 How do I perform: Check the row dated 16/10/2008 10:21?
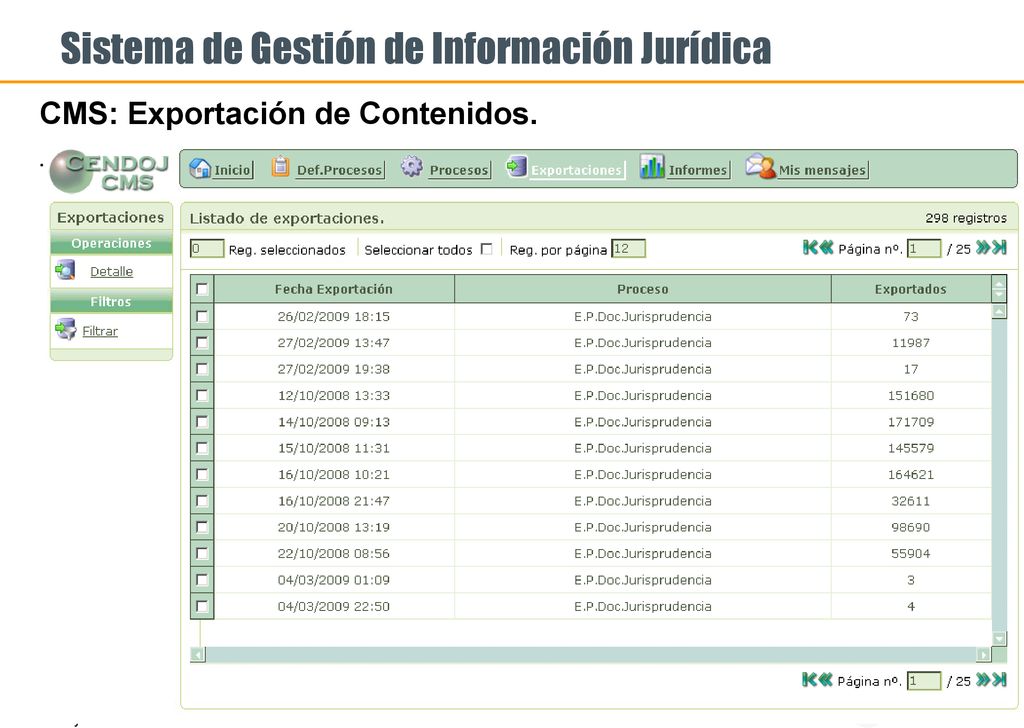click(x=202, y=474)
